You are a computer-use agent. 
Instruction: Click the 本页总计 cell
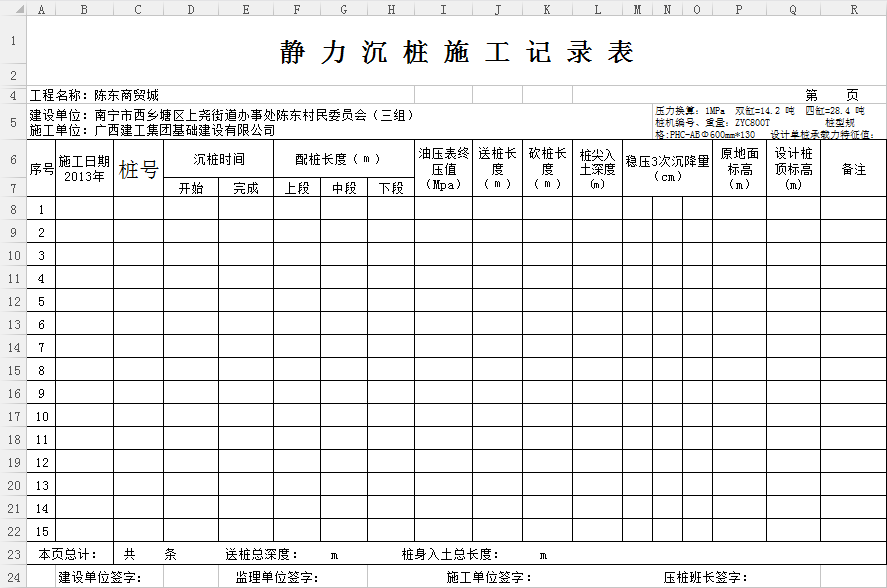click(68, 554)
